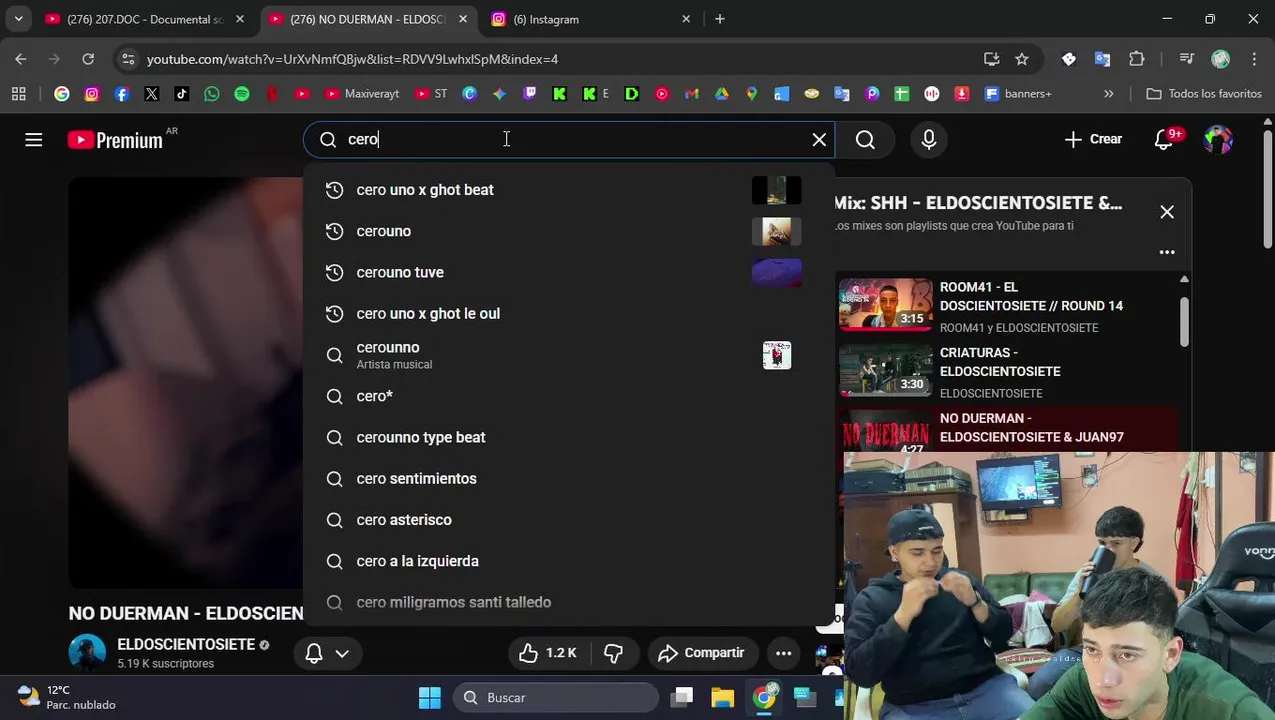Image resolution: width=1275 pixels, height=720 pixels.
Task: Open Todos los favoritos folder
Action: (x=1204, y=94)
